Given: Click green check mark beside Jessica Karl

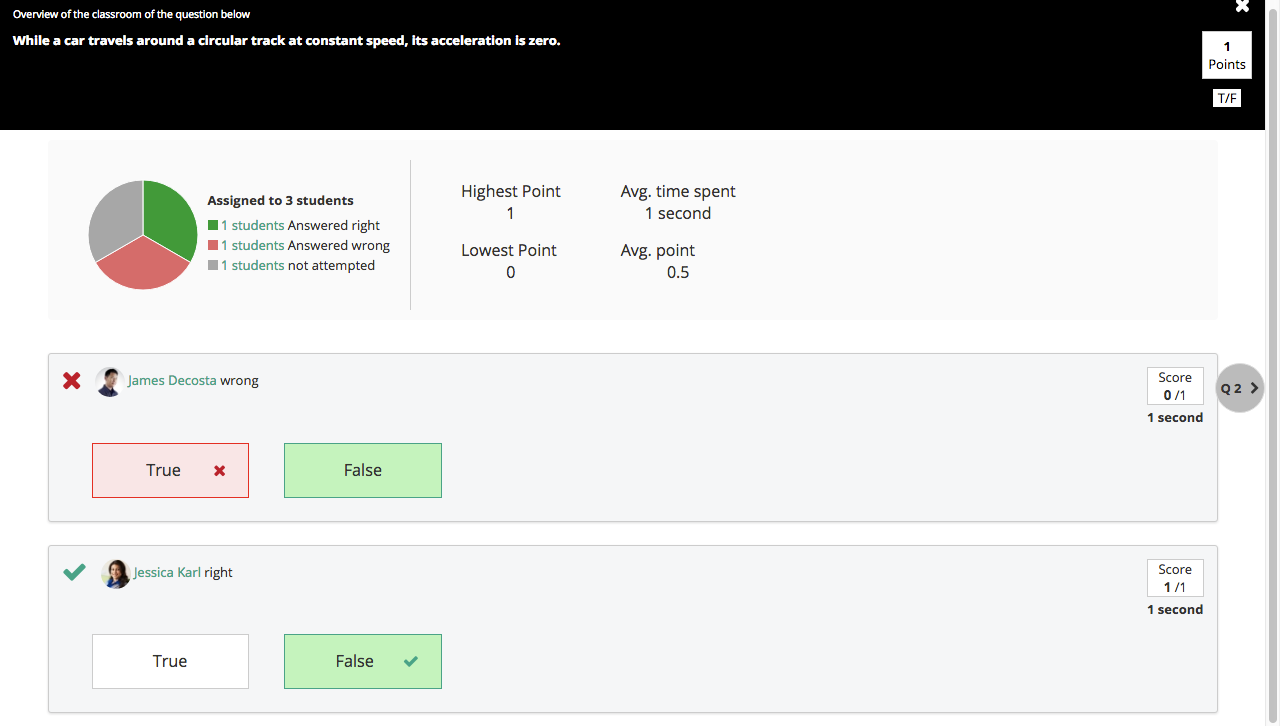Looking at the screenshot, I should tap(74, 572).
